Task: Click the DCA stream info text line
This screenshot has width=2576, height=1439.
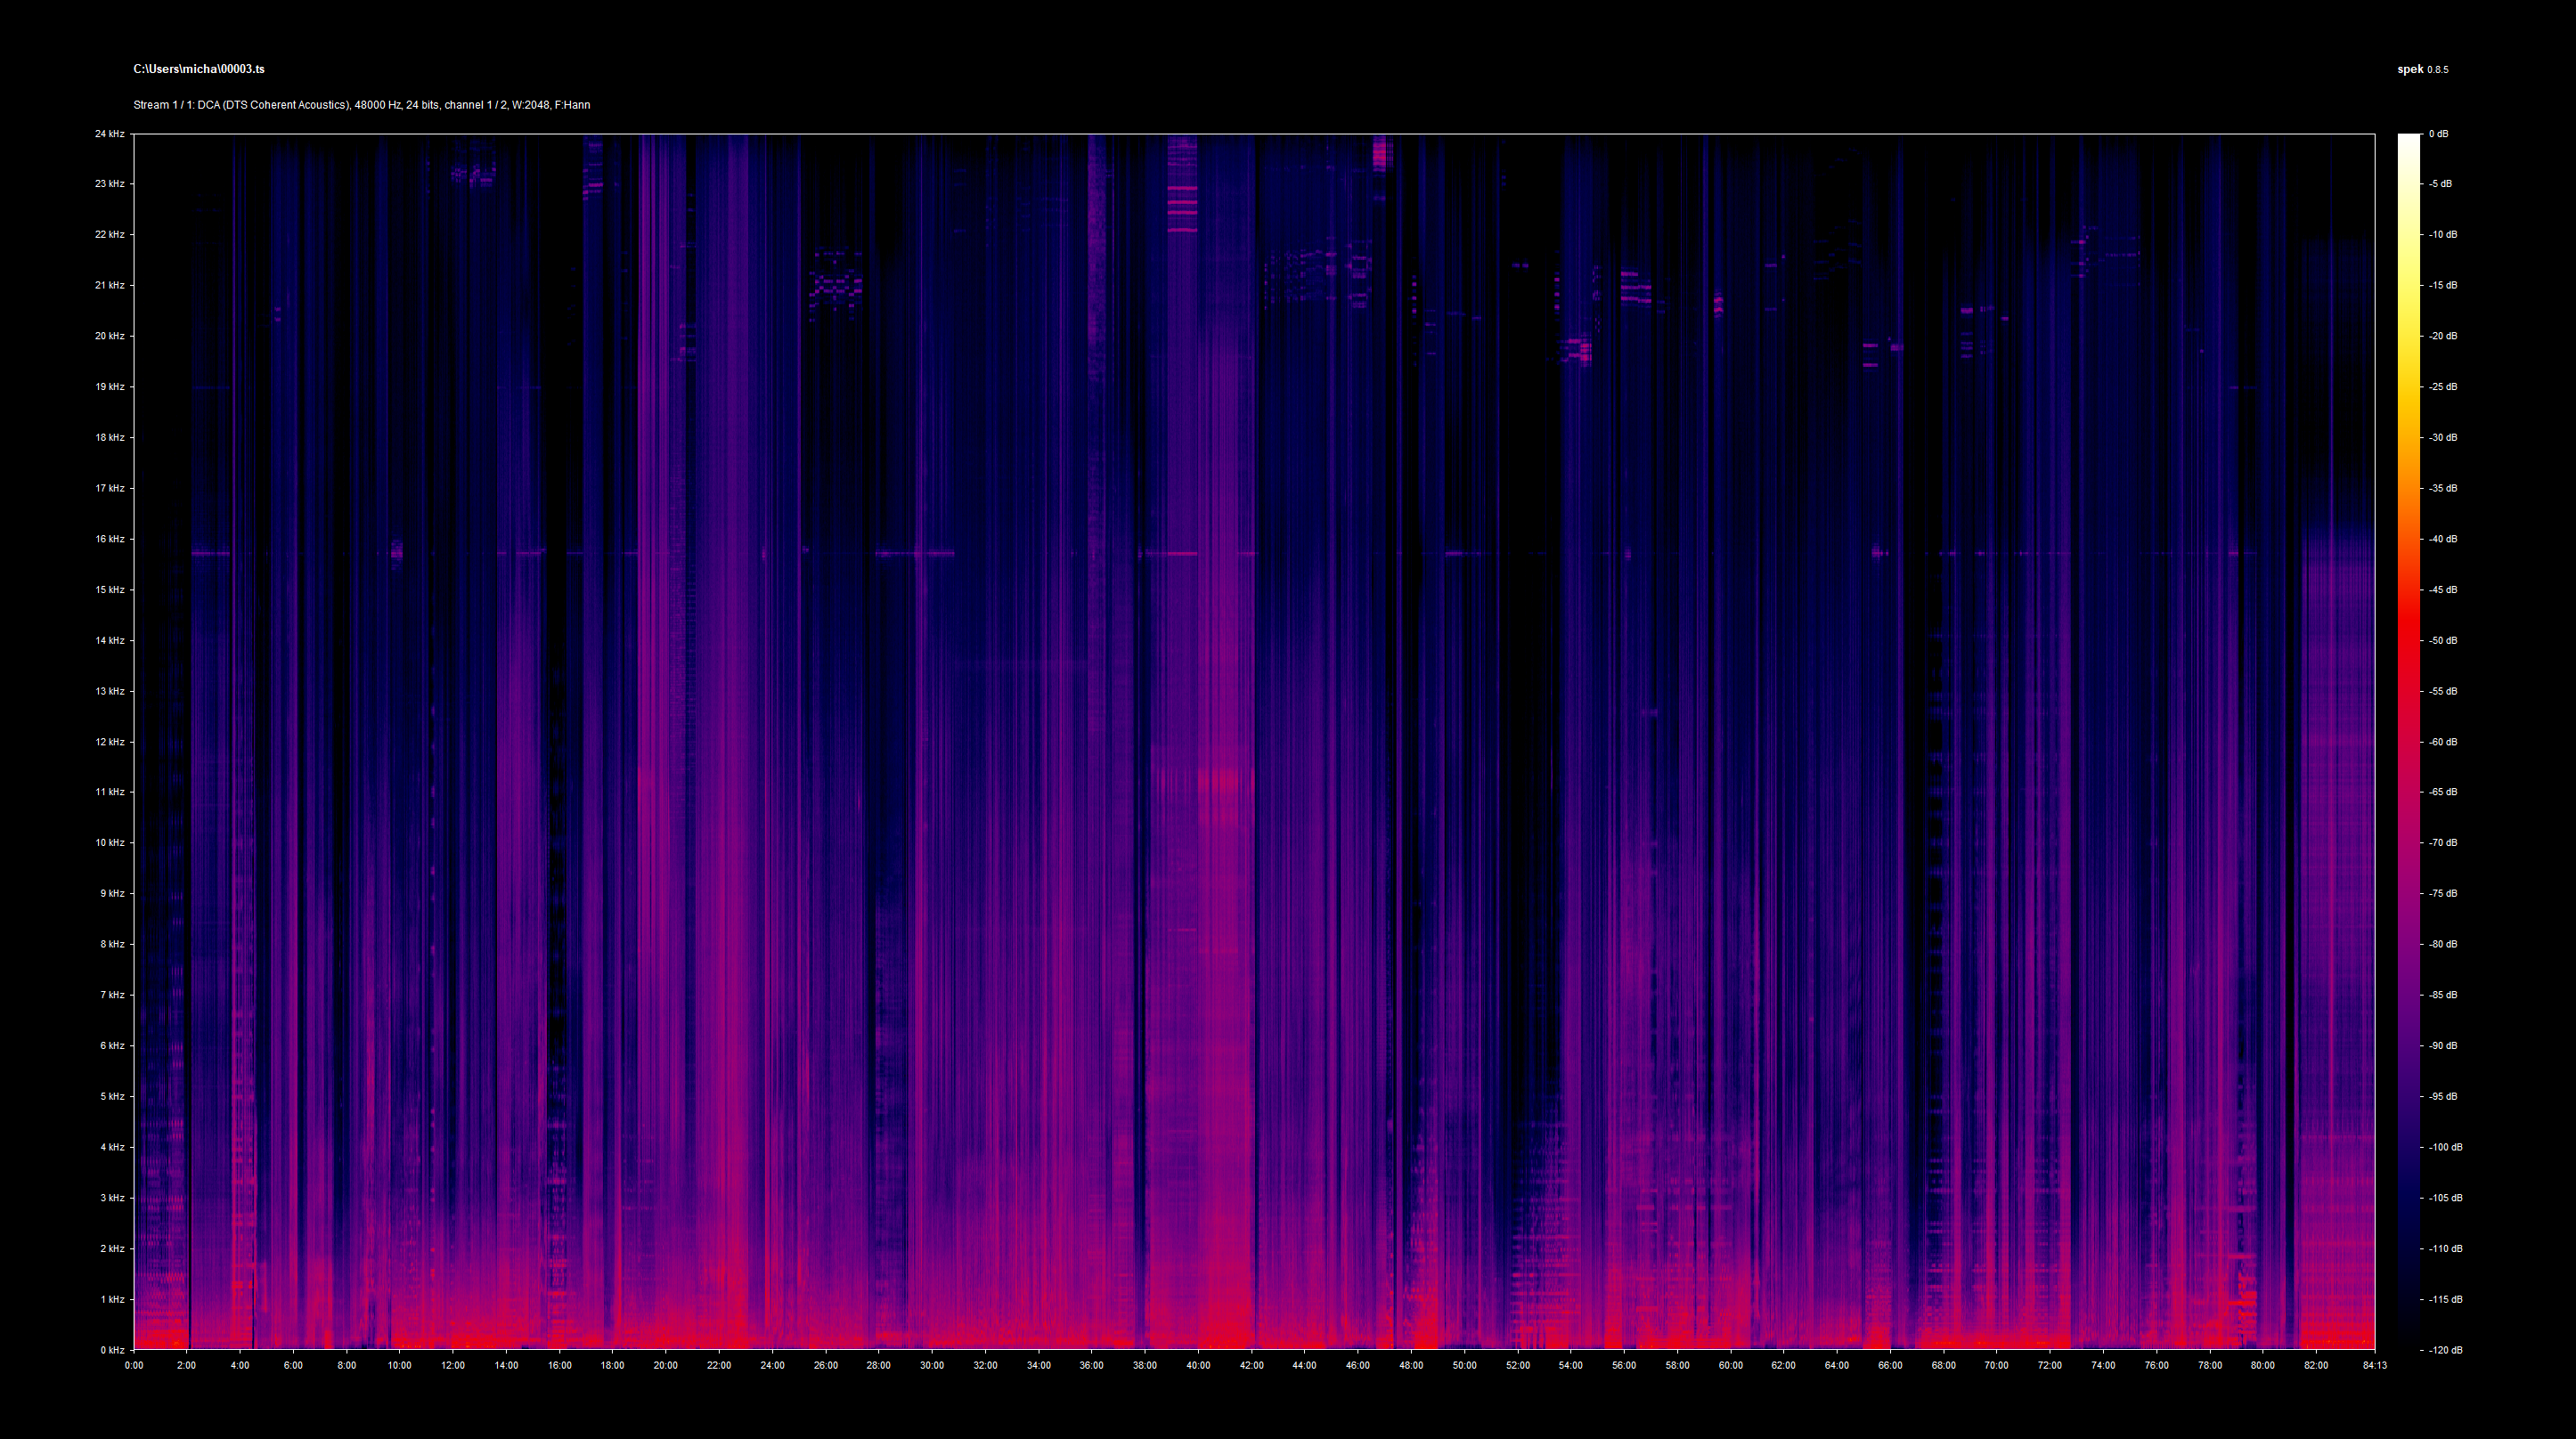Action: (x=361, y=105)
